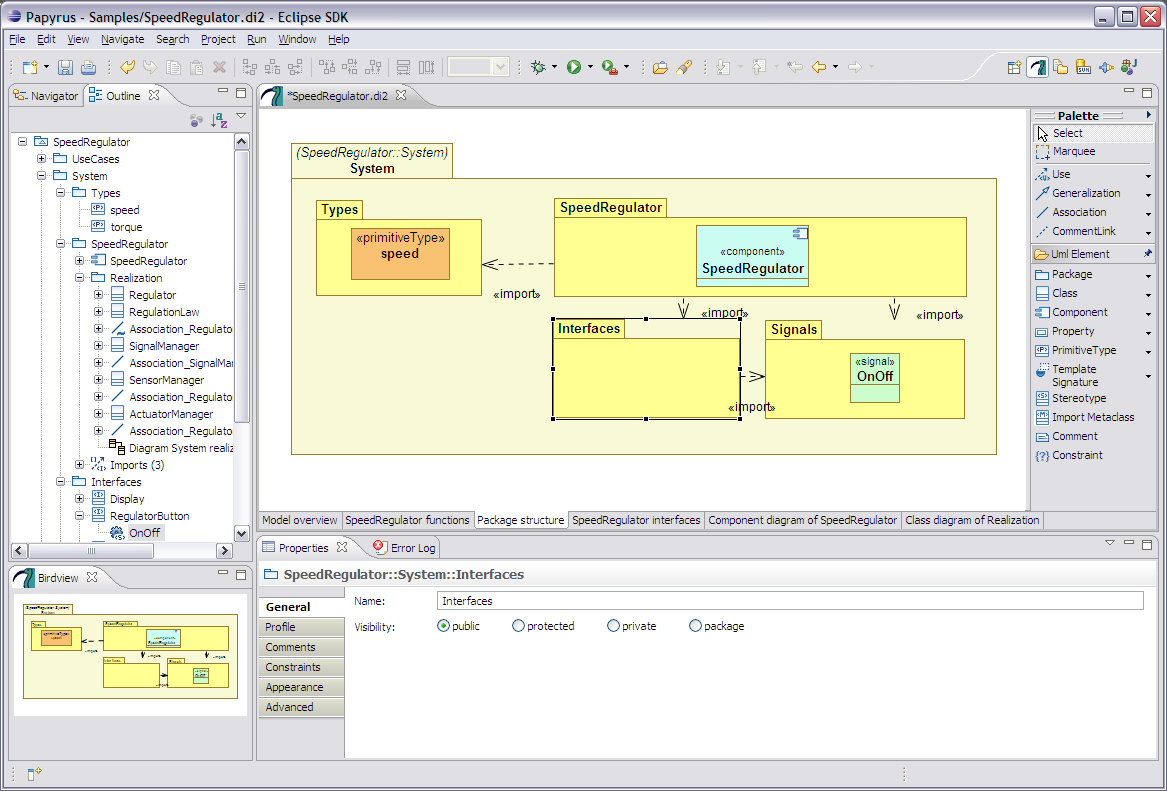Click the Print icon in the toolbar
The height and width of the screenshot is (791, 1167).
pos(88,68)
